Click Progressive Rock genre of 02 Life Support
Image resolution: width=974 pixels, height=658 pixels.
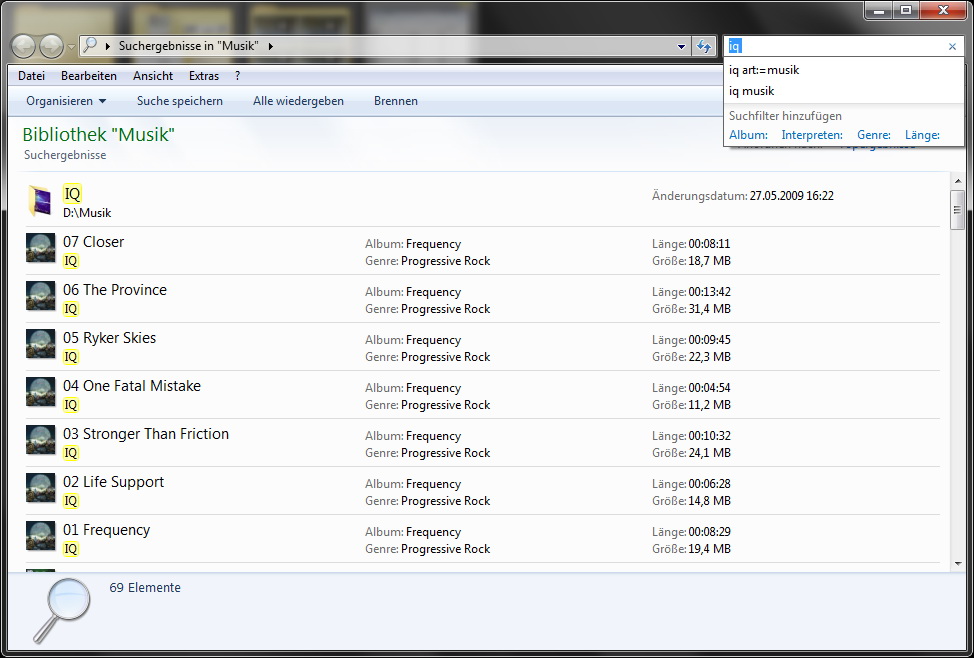[445, 501]
